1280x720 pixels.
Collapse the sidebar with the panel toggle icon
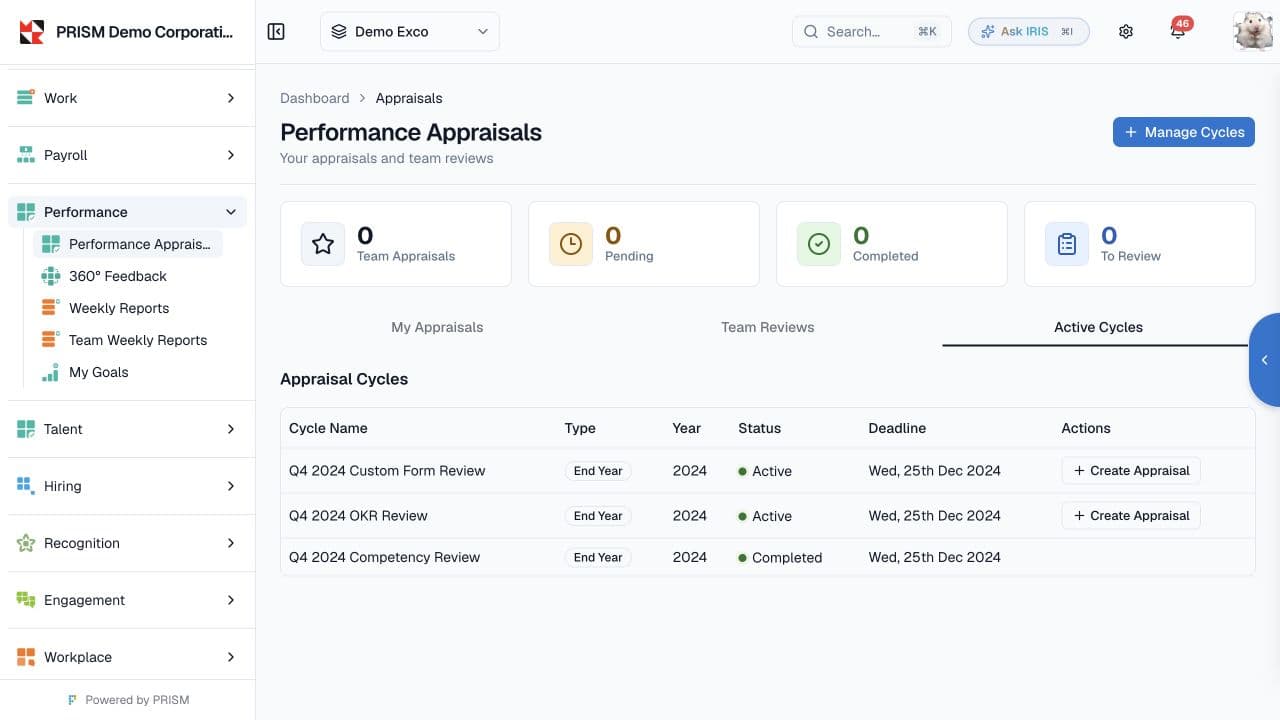277,32
